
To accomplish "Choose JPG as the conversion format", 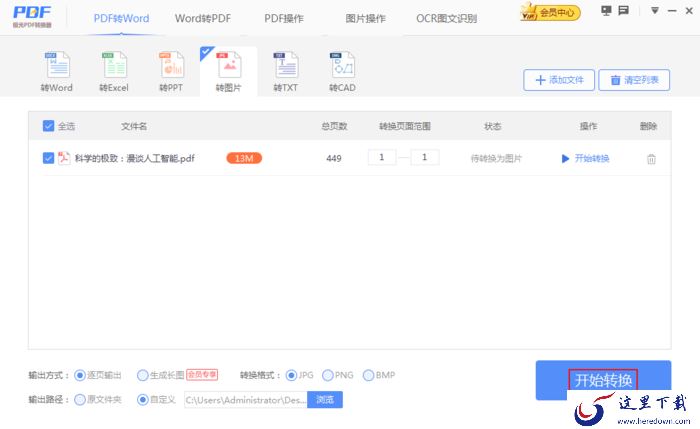I will pos(291,375).
